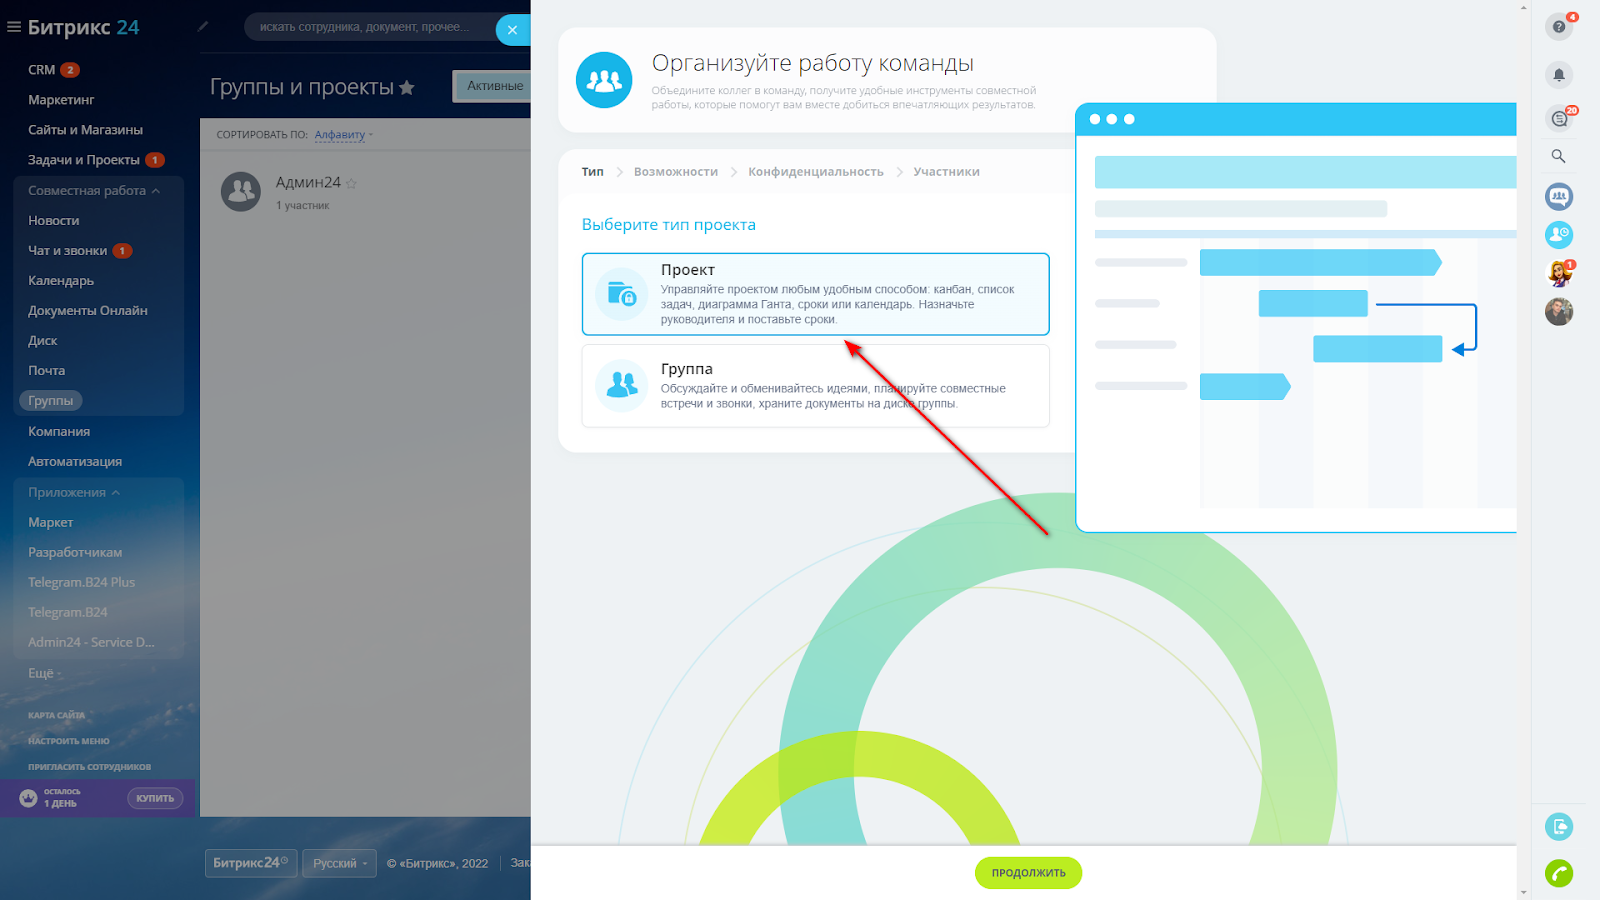Open the chat messages icon with badge 20
The width and height of the screenshot is (1600, 900).
1559,119
